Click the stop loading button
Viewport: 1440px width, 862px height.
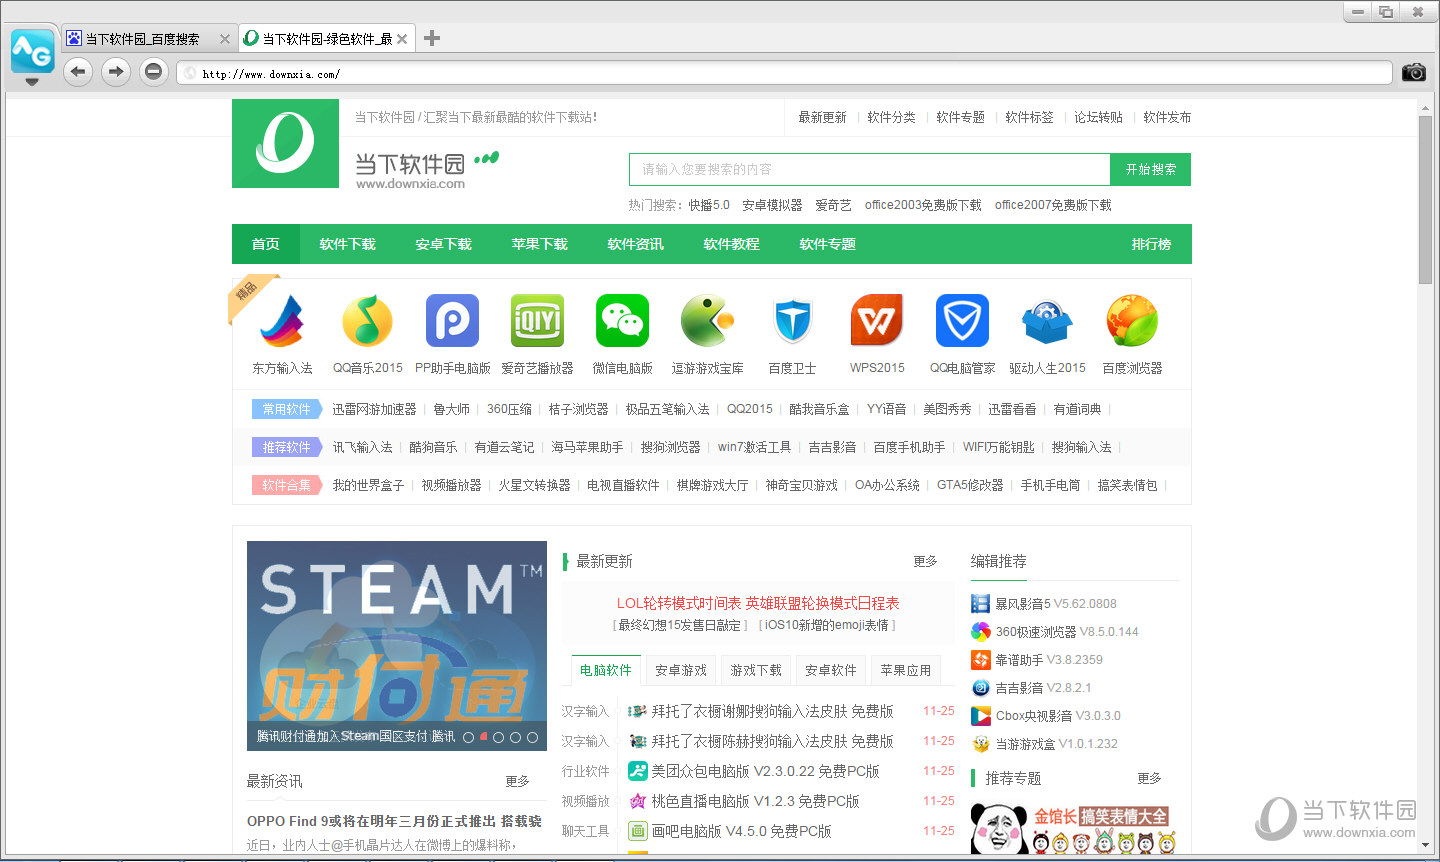click(x=153, y=72)
